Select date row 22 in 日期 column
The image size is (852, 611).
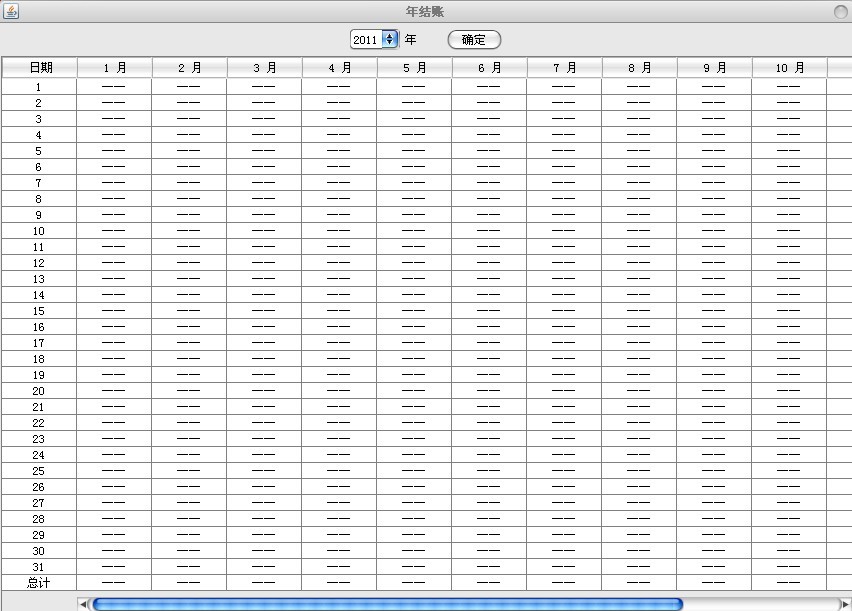pyautogui.click(x=39, y=423)
